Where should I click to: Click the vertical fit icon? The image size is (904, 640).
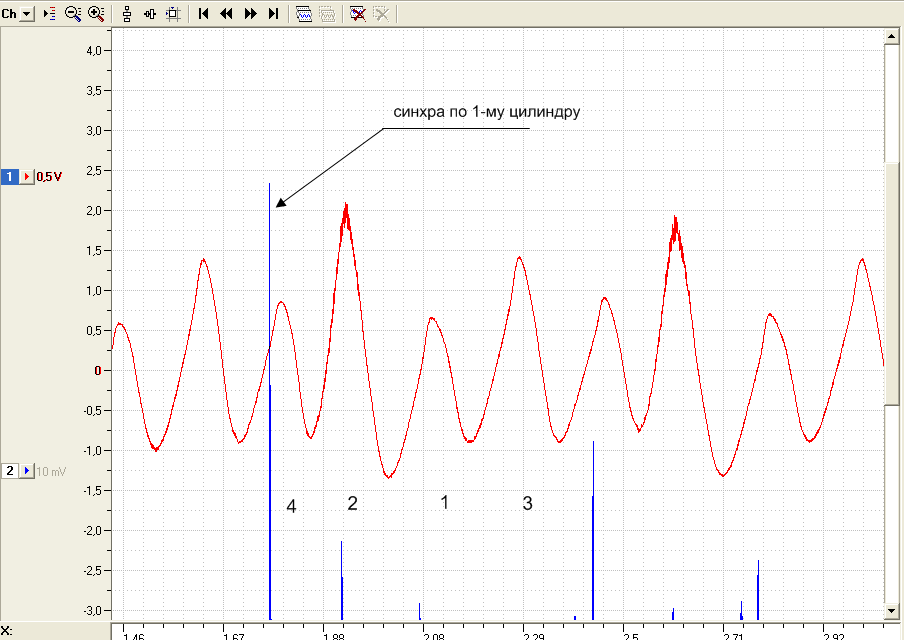click(x=127, y=13)
